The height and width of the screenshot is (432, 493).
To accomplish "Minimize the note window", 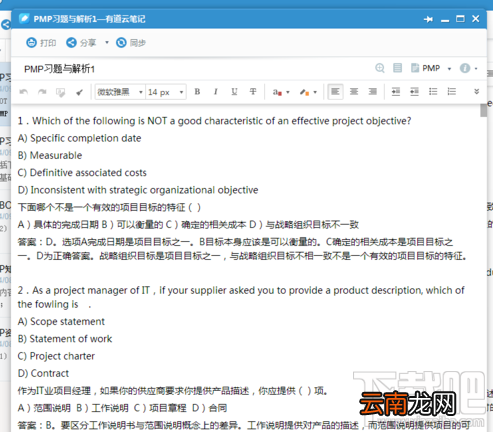I will (x=445, y=20).
